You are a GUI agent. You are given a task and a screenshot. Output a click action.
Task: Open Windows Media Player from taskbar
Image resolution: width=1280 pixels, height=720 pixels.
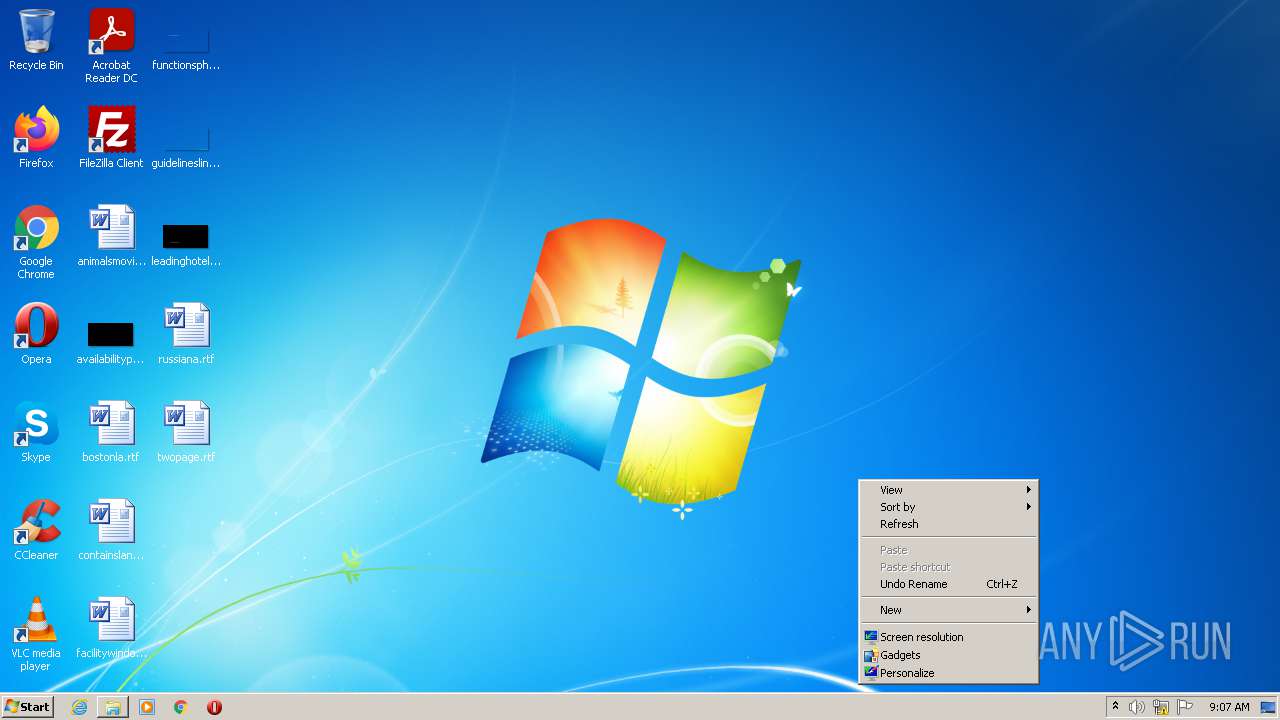(x=147, y=707)
